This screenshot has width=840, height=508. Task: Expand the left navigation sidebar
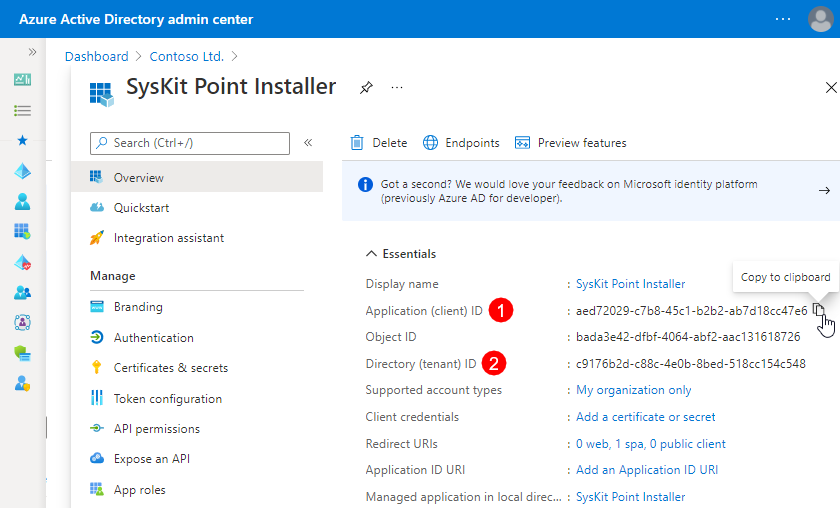tap(32, 52)
